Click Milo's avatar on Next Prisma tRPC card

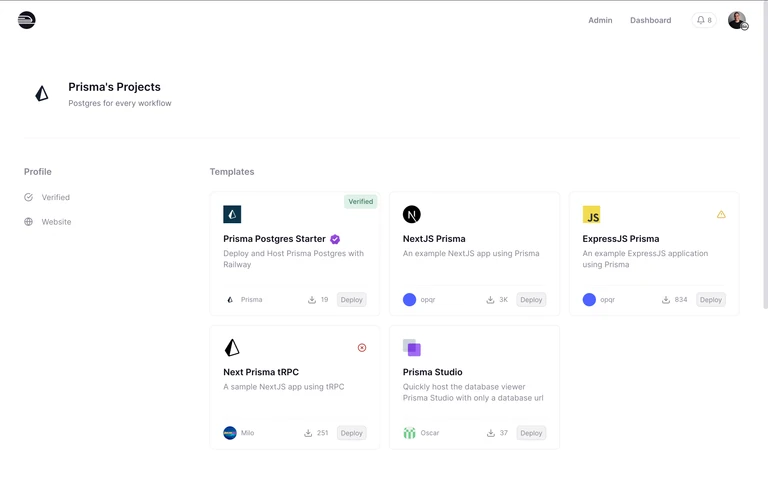pyautogui.click(x=230, y=433)
